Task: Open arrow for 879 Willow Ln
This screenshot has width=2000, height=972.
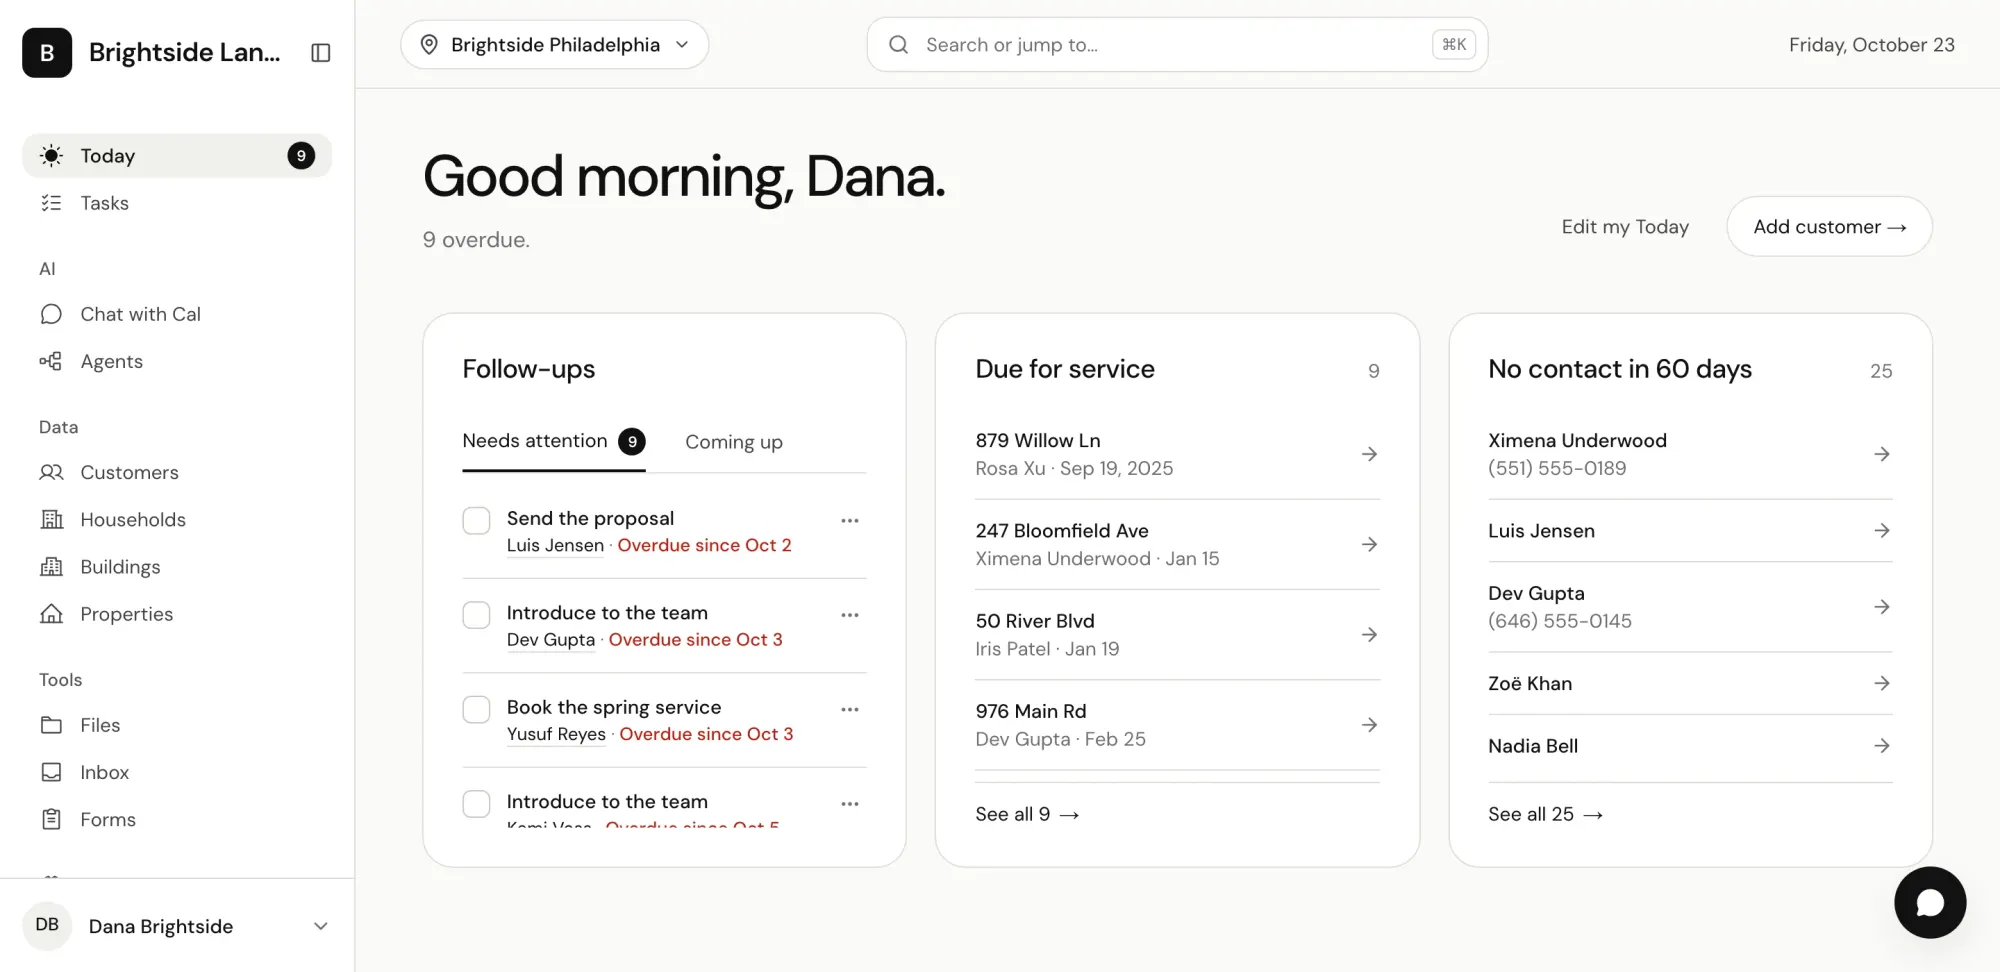Action: (1370, 454)
